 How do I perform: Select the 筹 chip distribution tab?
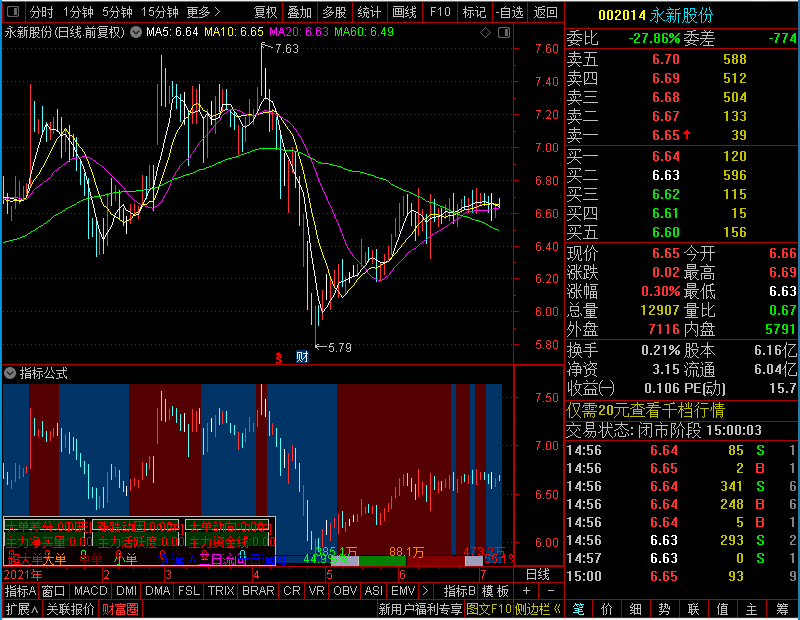pyautogui.click(x=783, y=609)
